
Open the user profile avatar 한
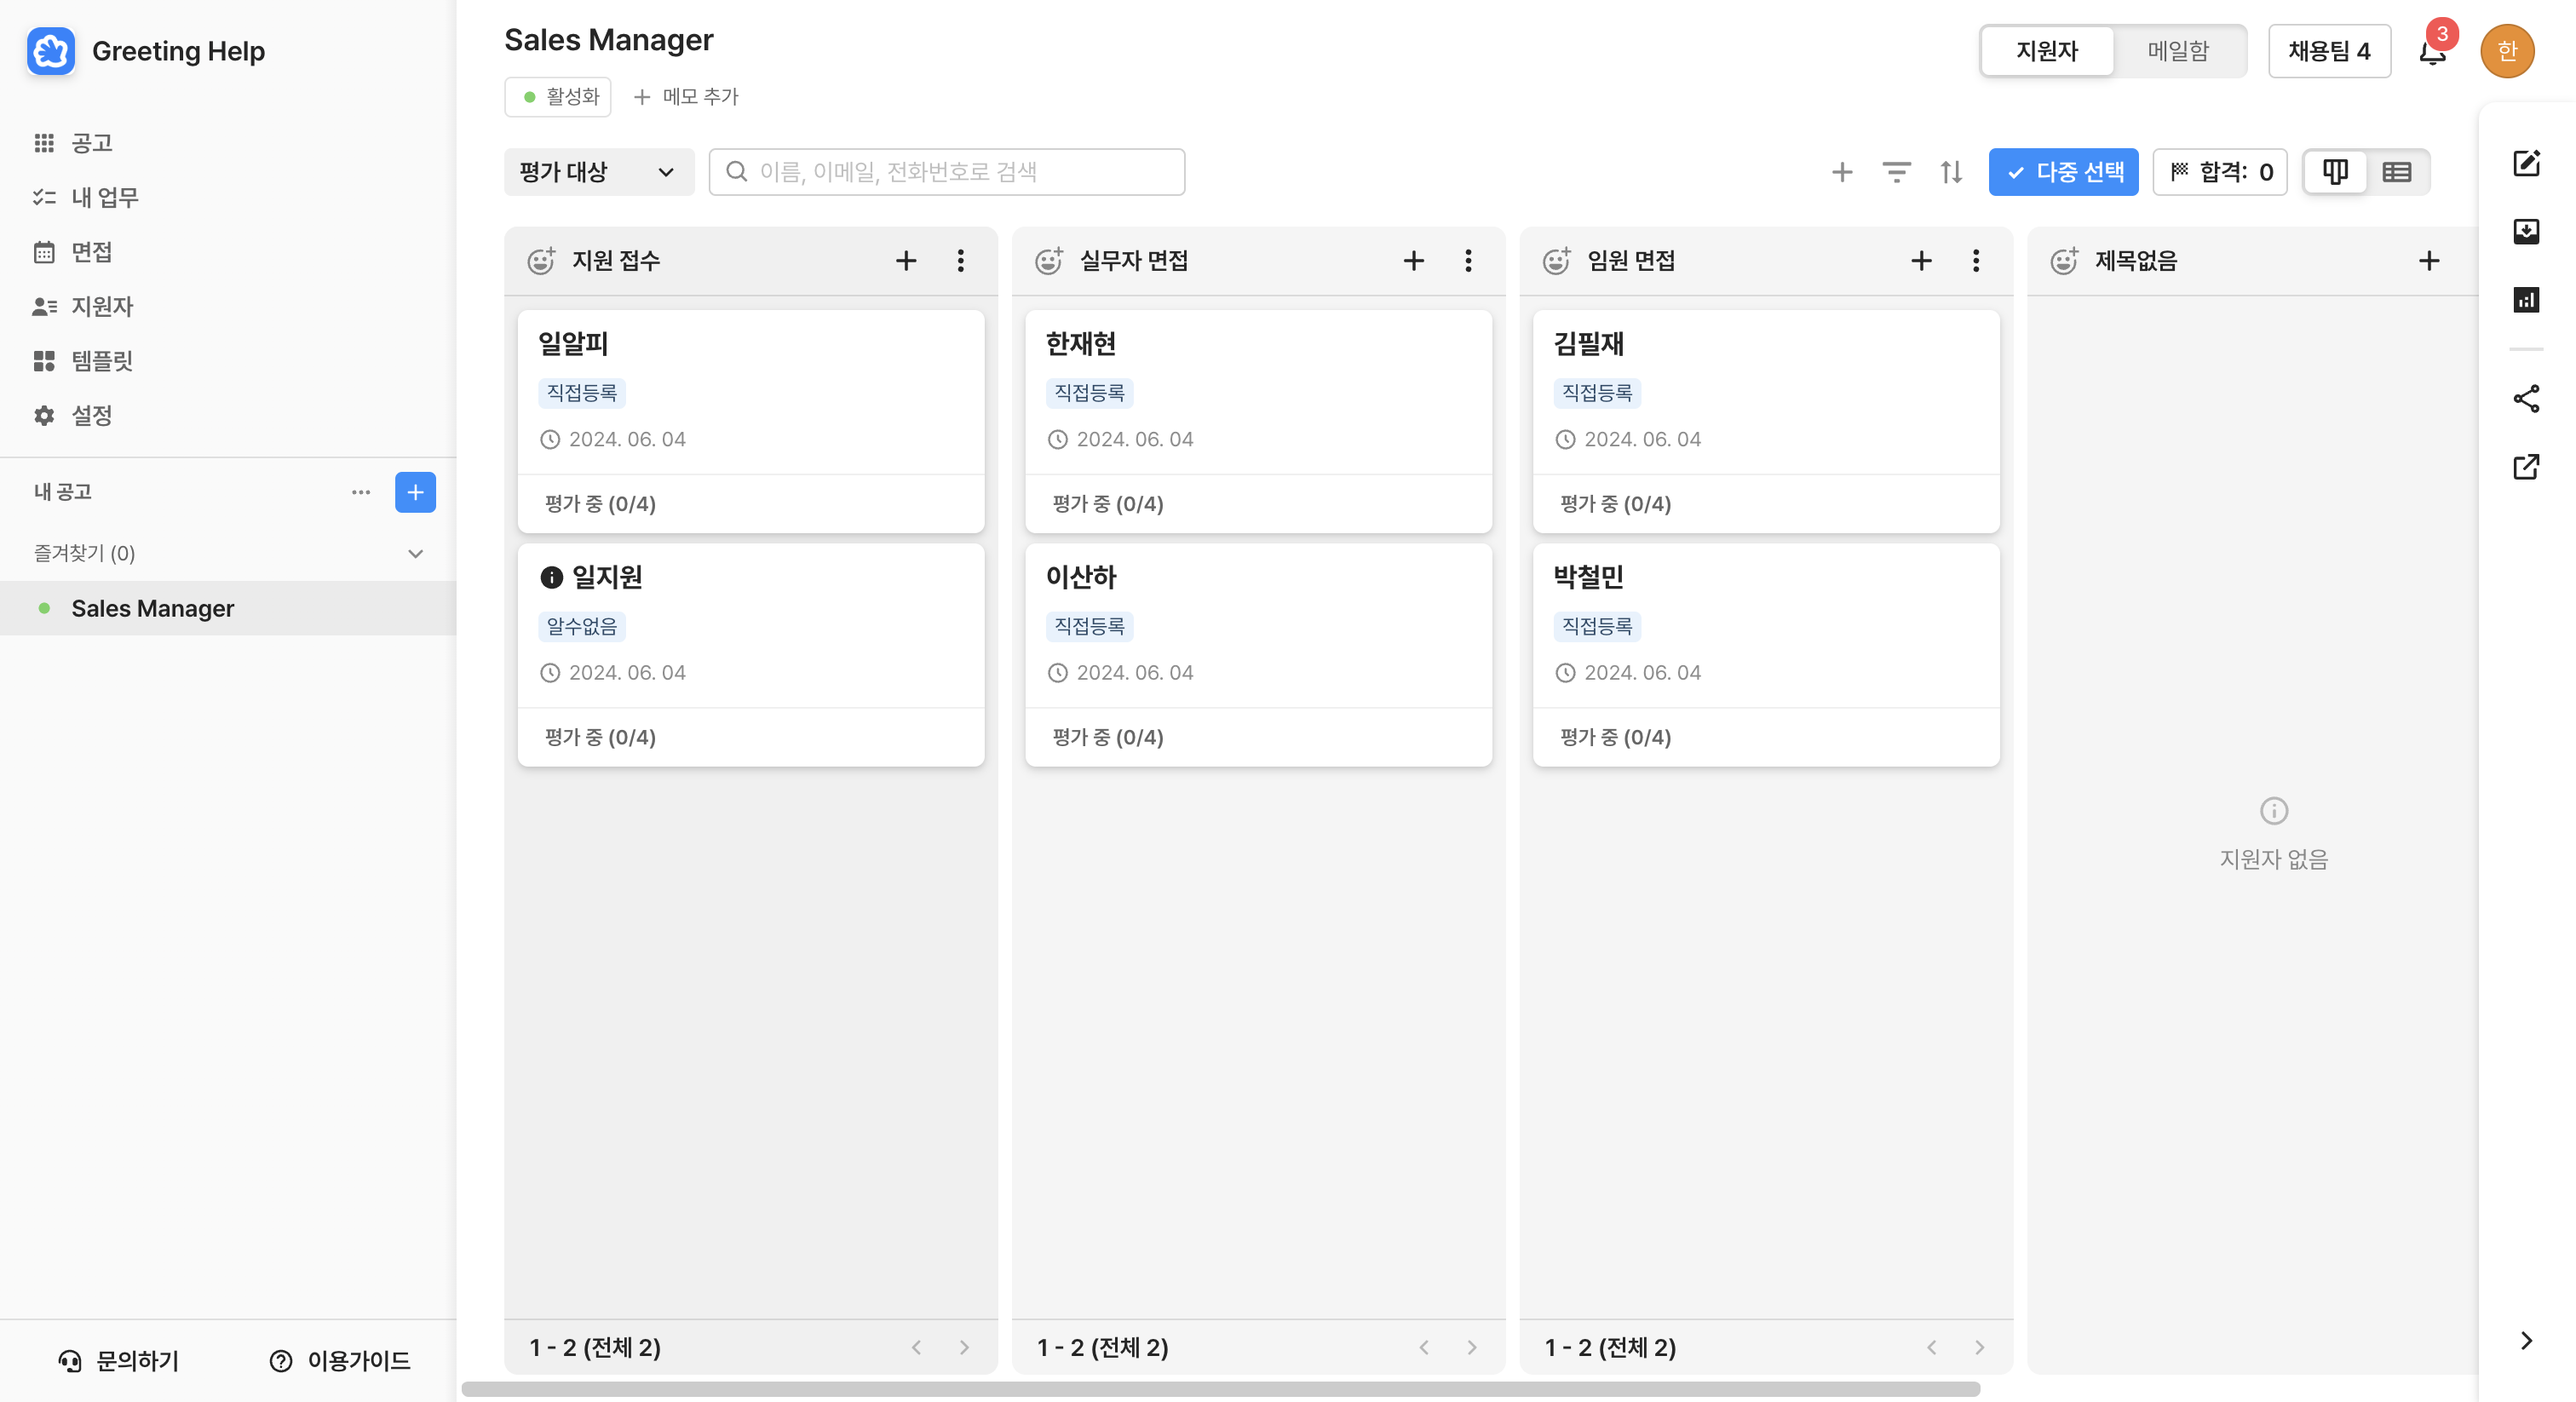pos(2507,51)
